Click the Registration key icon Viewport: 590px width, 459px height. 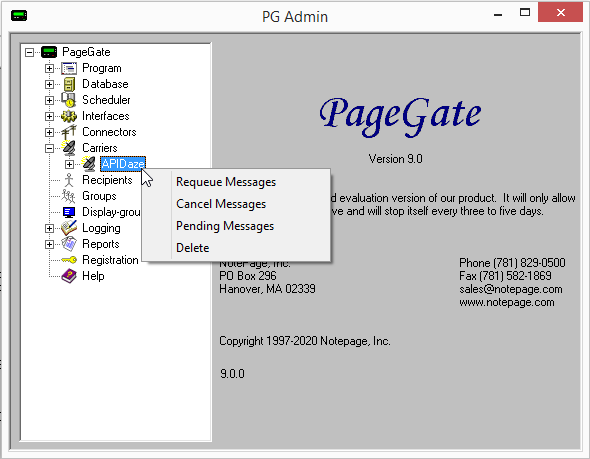pyautogui.click(x=69, y=260)
